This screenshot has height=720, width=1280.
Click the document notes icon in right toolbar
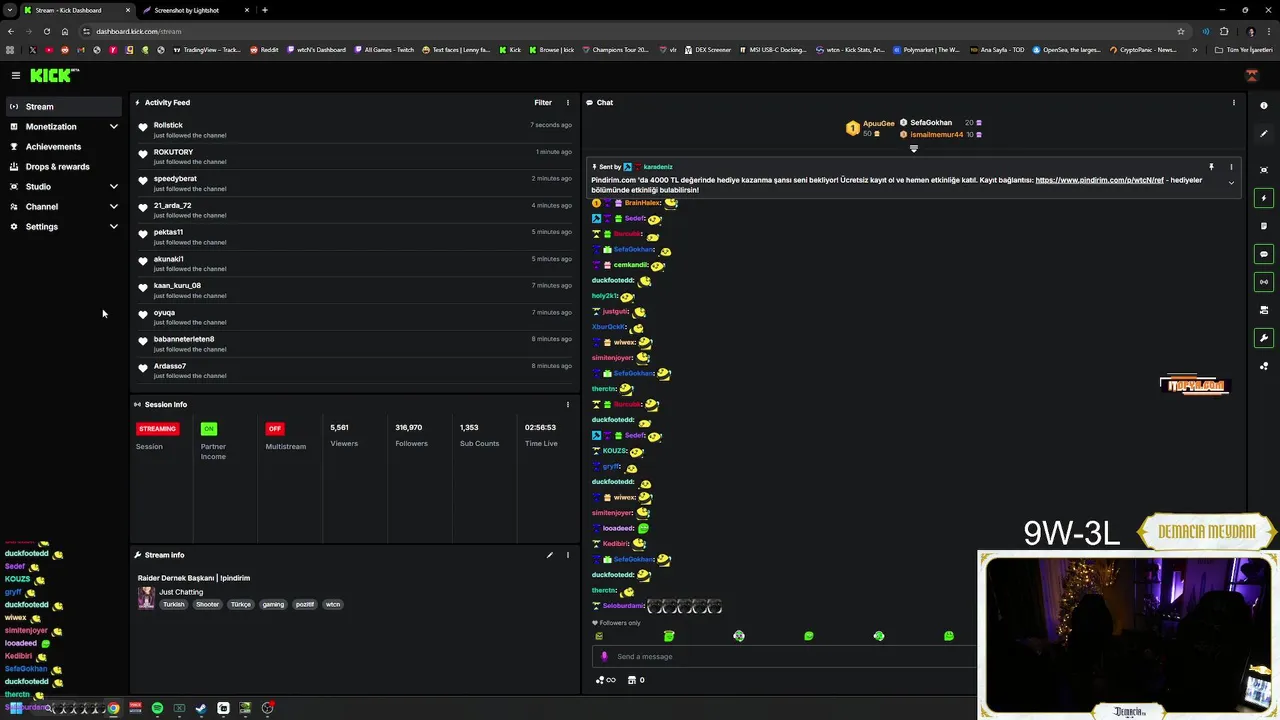click(1264, 226)
